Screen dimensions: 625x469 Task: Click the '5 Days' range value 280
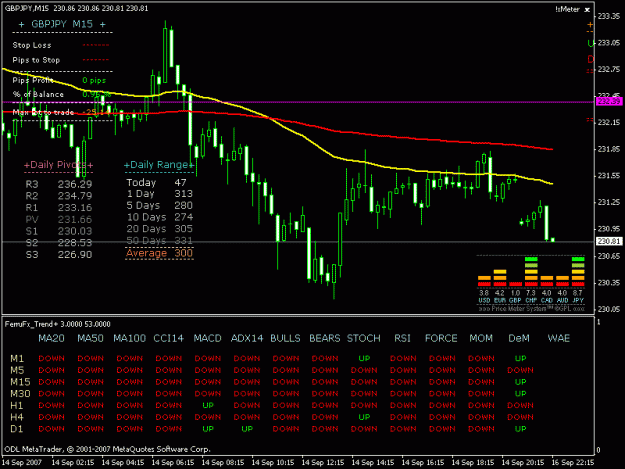click(183, 205)
